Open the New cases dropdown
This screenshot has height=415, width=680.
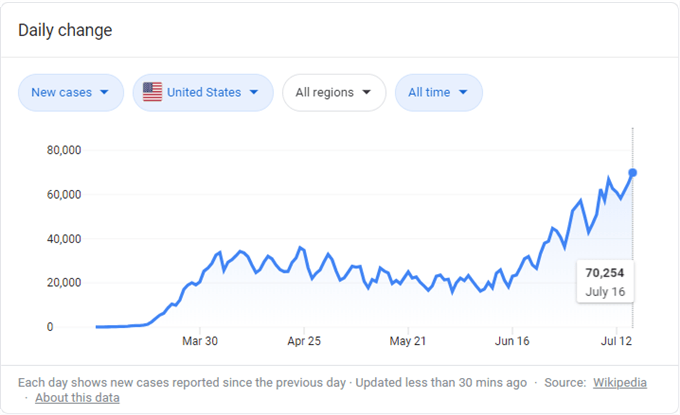pyautogui.click(x=71, y=92)
